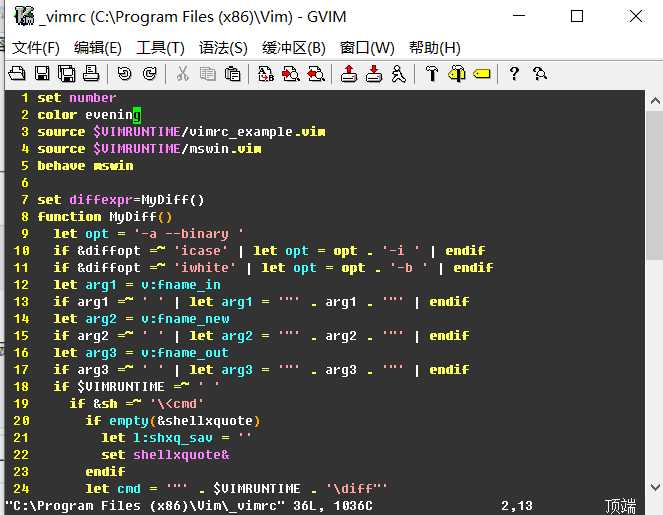Click the file path text in the status line

(147, 505)
